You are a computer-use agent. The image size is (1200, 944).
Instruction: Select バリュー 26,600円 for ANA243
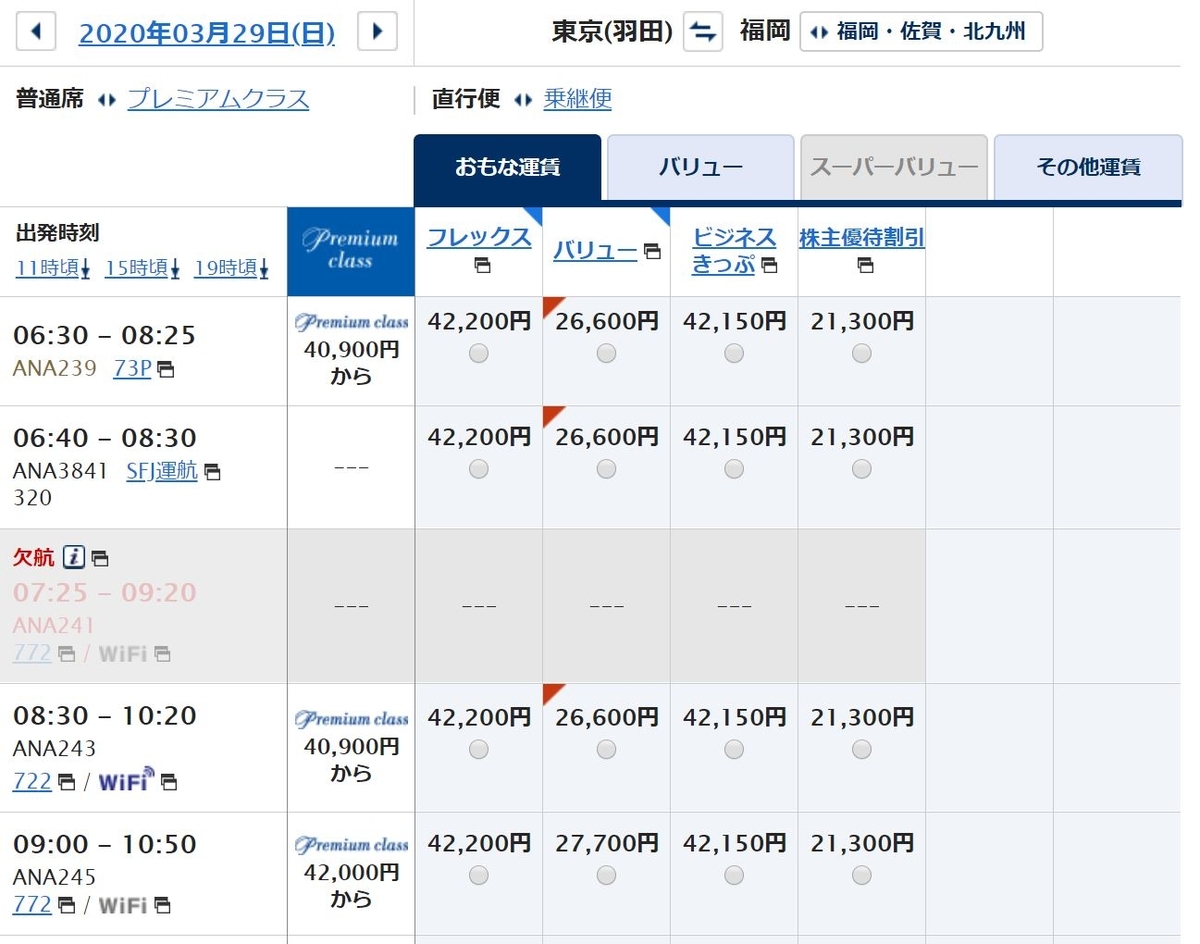tap(606, 749)
